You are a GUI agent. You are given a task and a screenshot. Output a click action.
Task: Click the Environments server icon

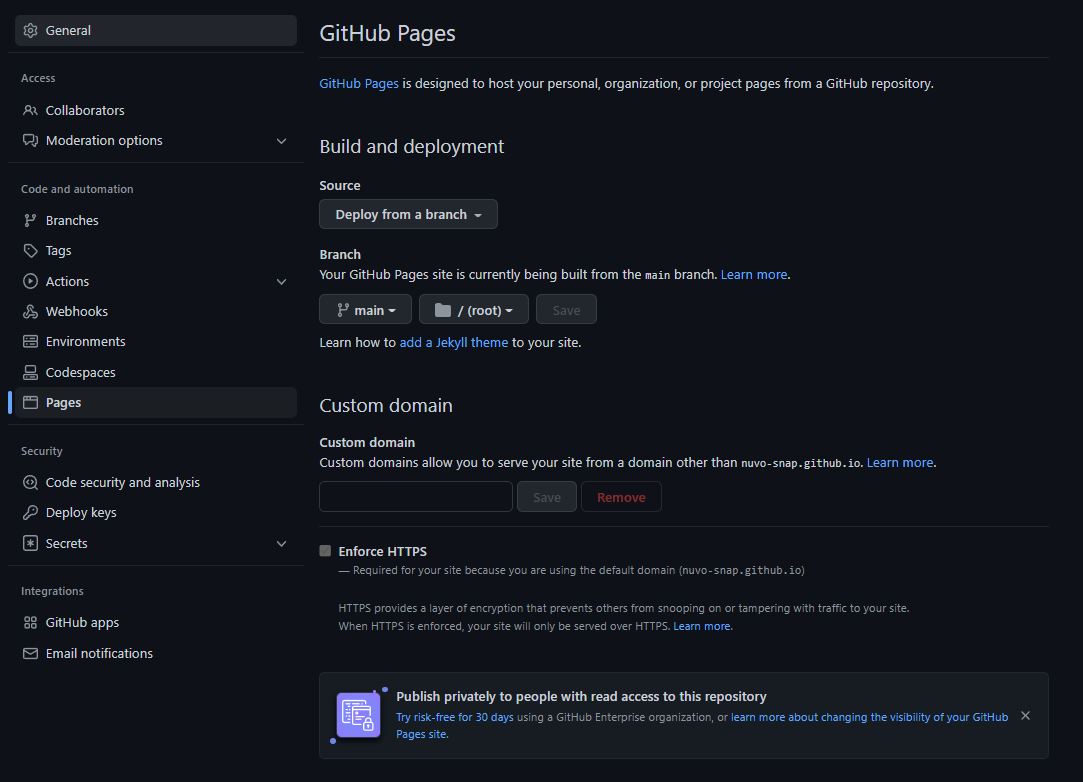(x=30, y=342)
